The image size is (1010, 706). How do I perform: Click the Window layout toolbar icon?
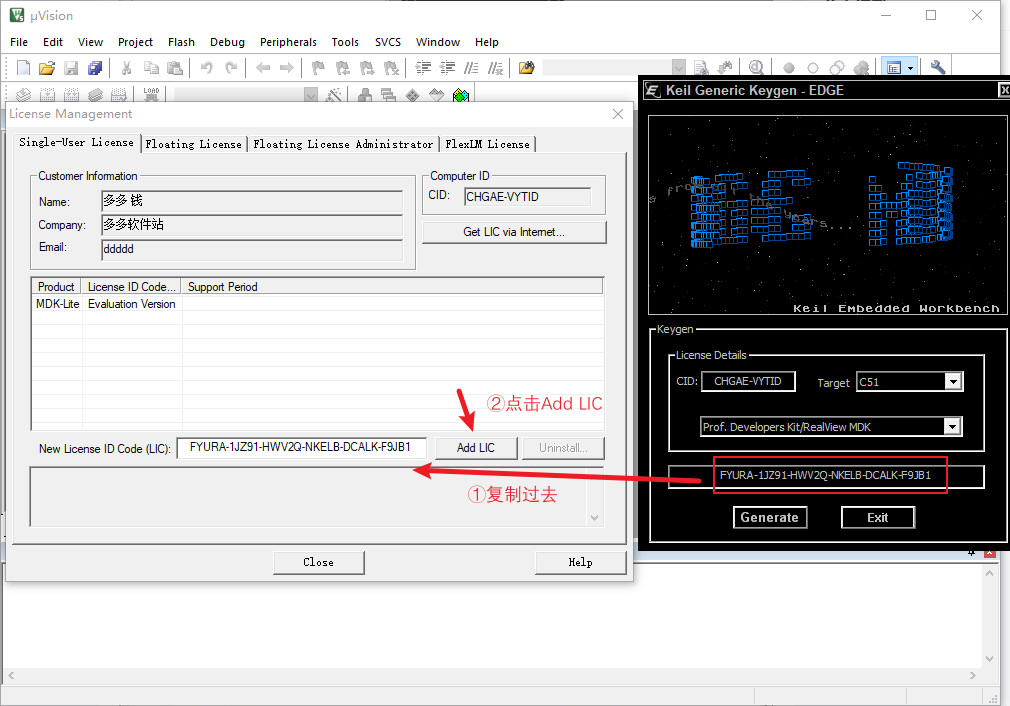point(893,68)
